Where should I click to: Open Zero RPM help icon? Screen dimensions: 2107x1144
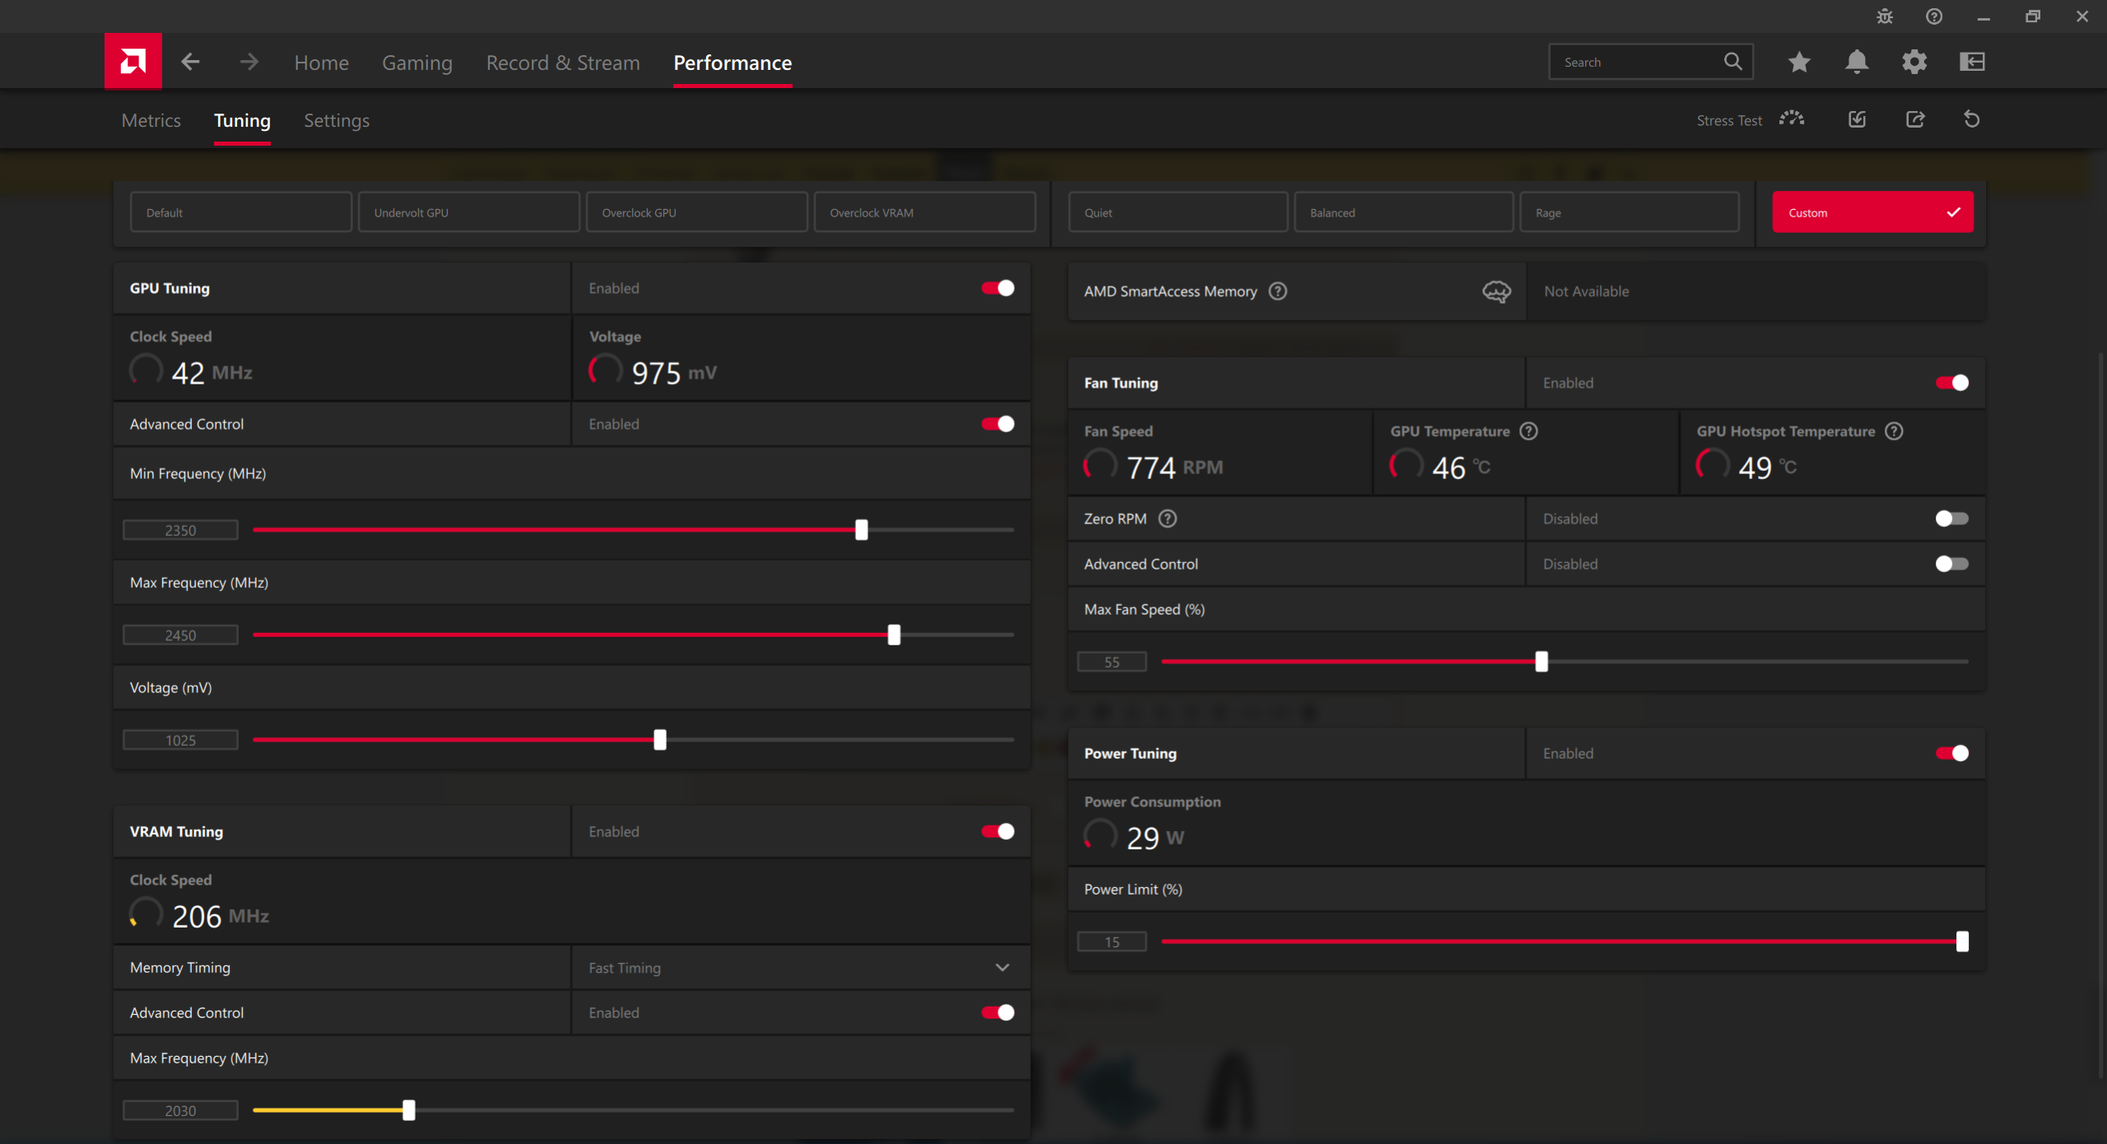click(x=1167, y=518)
